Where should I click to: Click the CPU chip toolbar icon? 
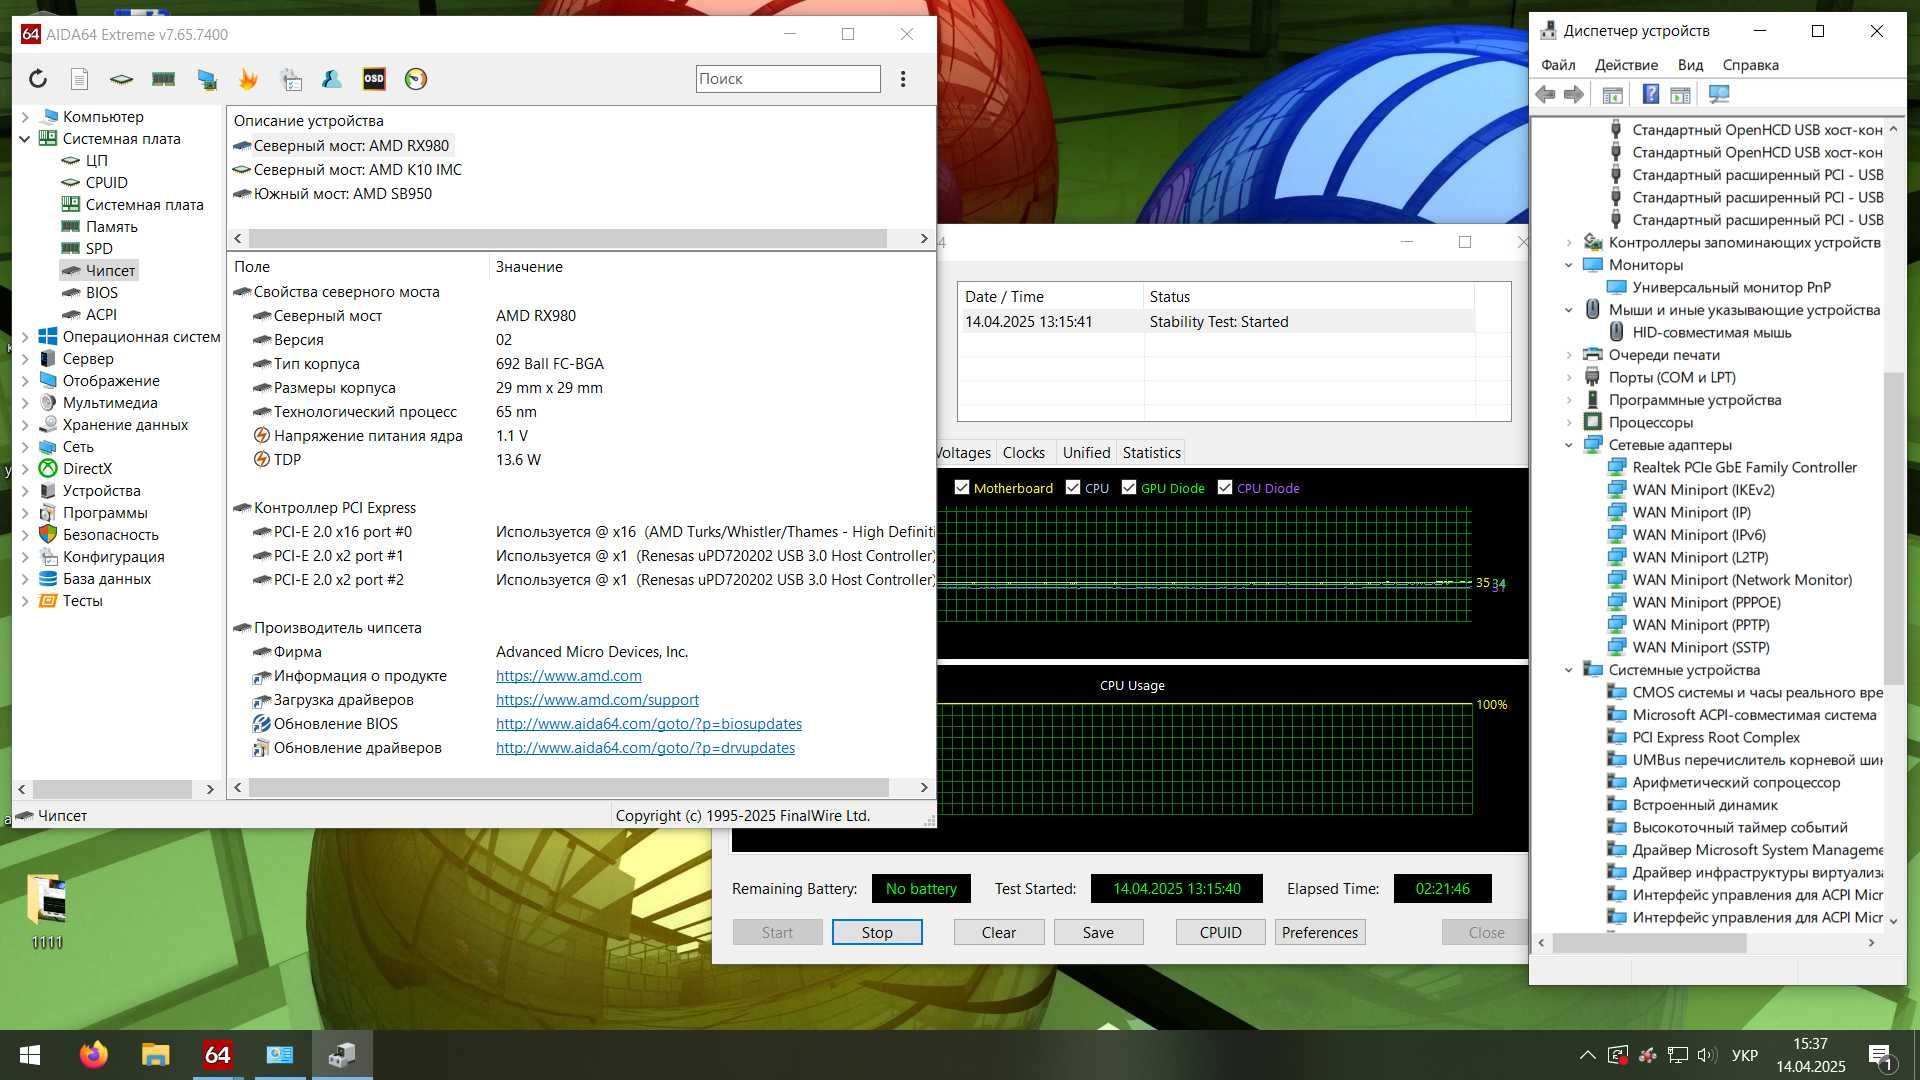121,79
